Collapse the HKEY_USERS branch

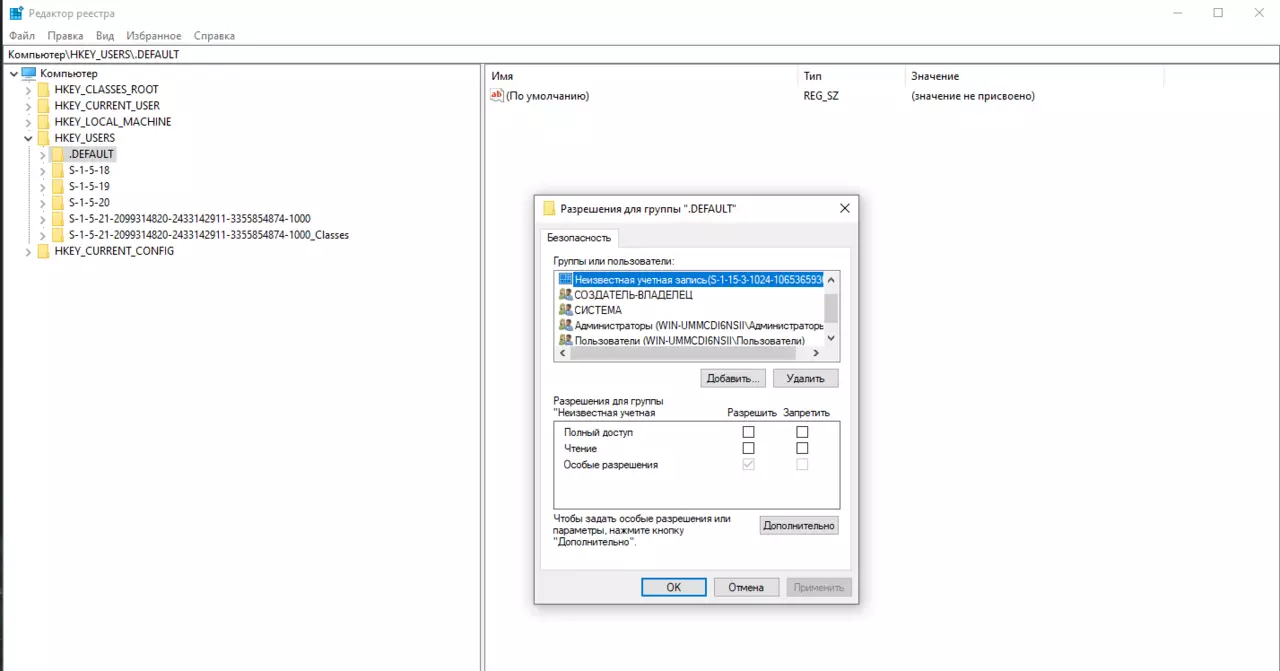tap(28, 138)
